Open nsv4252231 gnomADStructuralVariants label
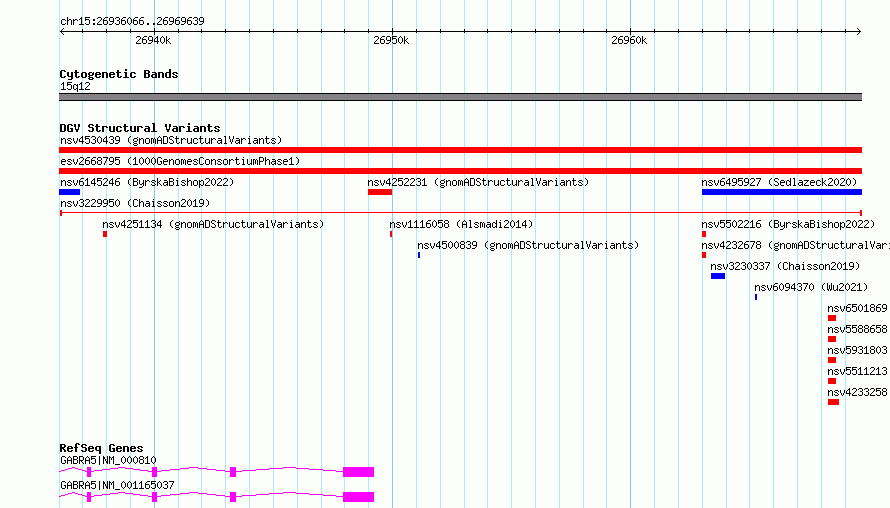Viewport: 890px width, 508px height. click(478, 182)
